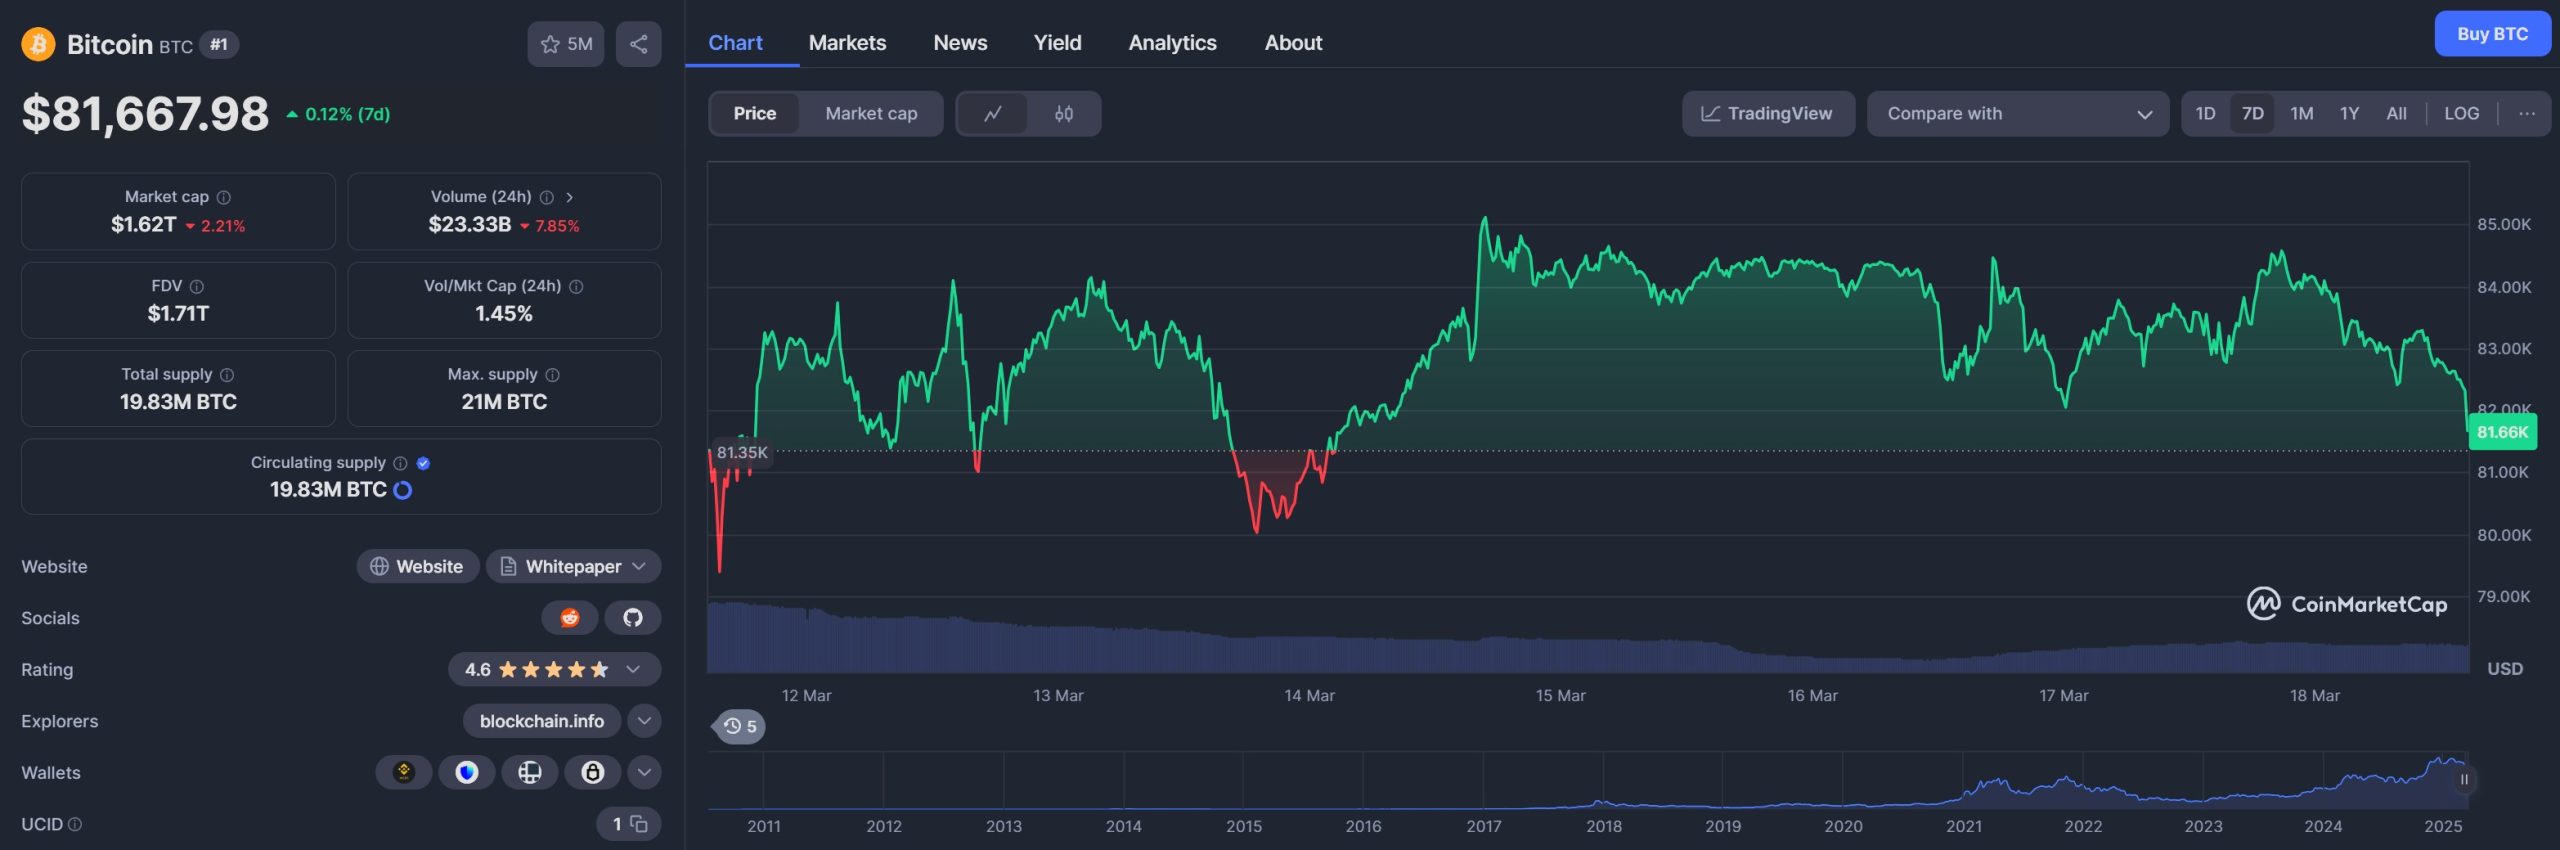
Task: Open TradingView chart button
Action: click(1768, 114)
